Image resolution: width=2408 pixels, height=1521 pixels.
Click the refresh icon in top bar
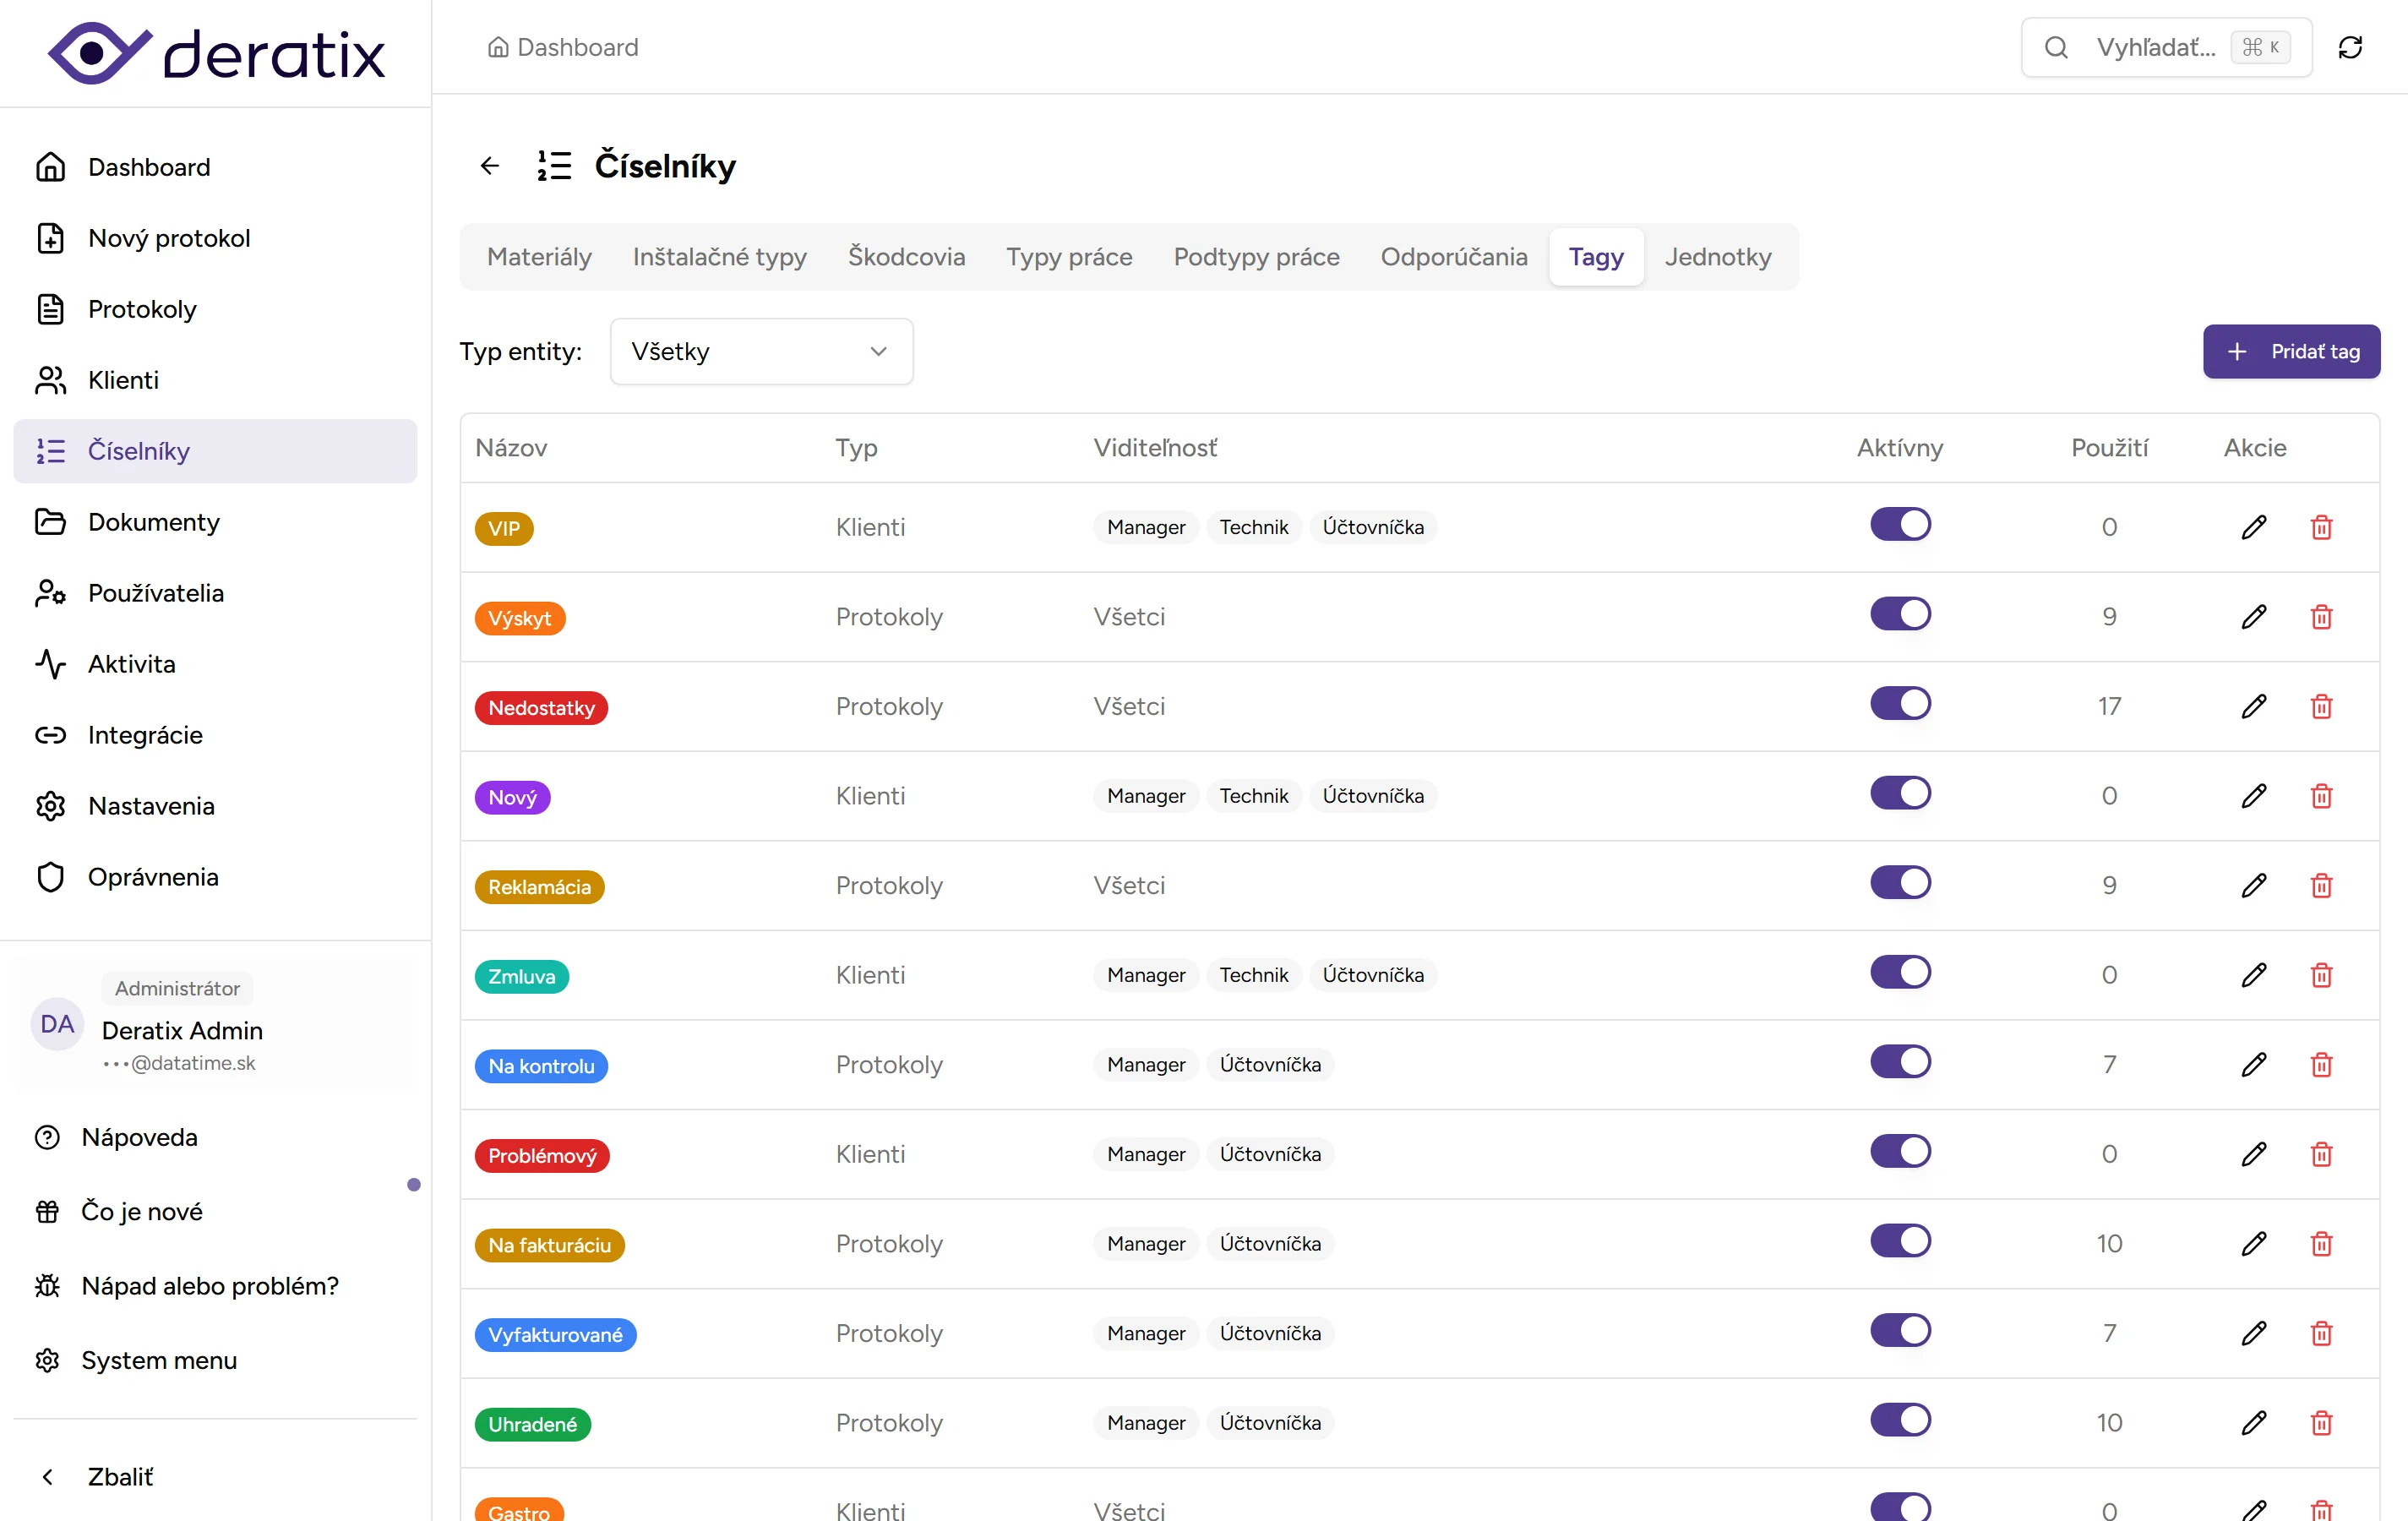2350,47
